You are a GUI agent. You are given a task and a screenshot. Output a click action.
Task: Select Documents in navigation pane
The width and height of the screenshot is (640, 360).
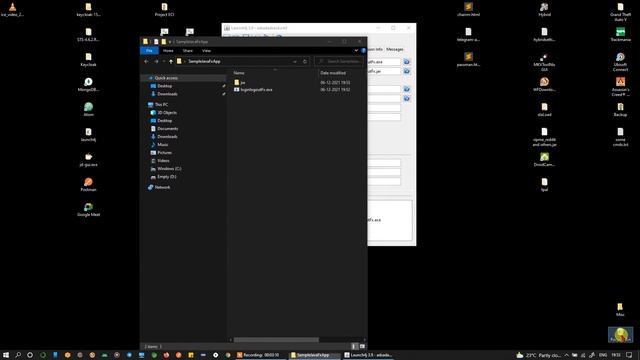coord(167,129)
